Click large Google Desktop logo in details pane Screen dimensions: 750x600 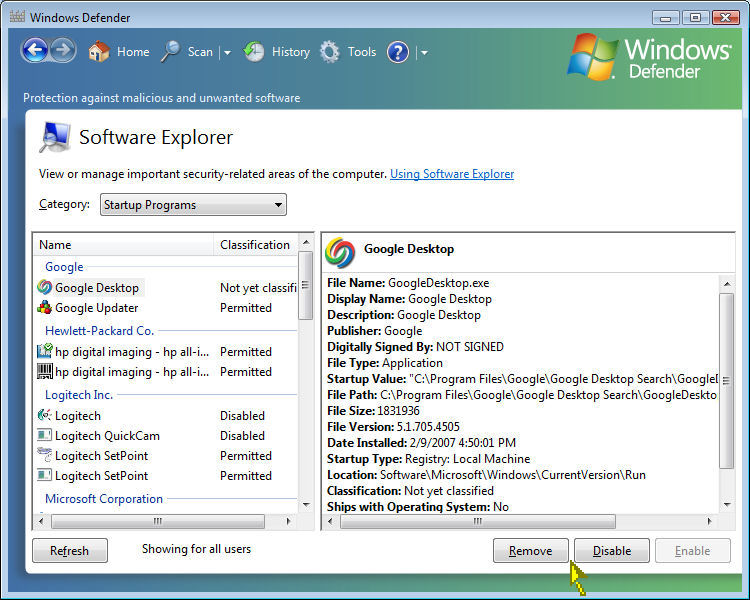click(x=340, y=253)
